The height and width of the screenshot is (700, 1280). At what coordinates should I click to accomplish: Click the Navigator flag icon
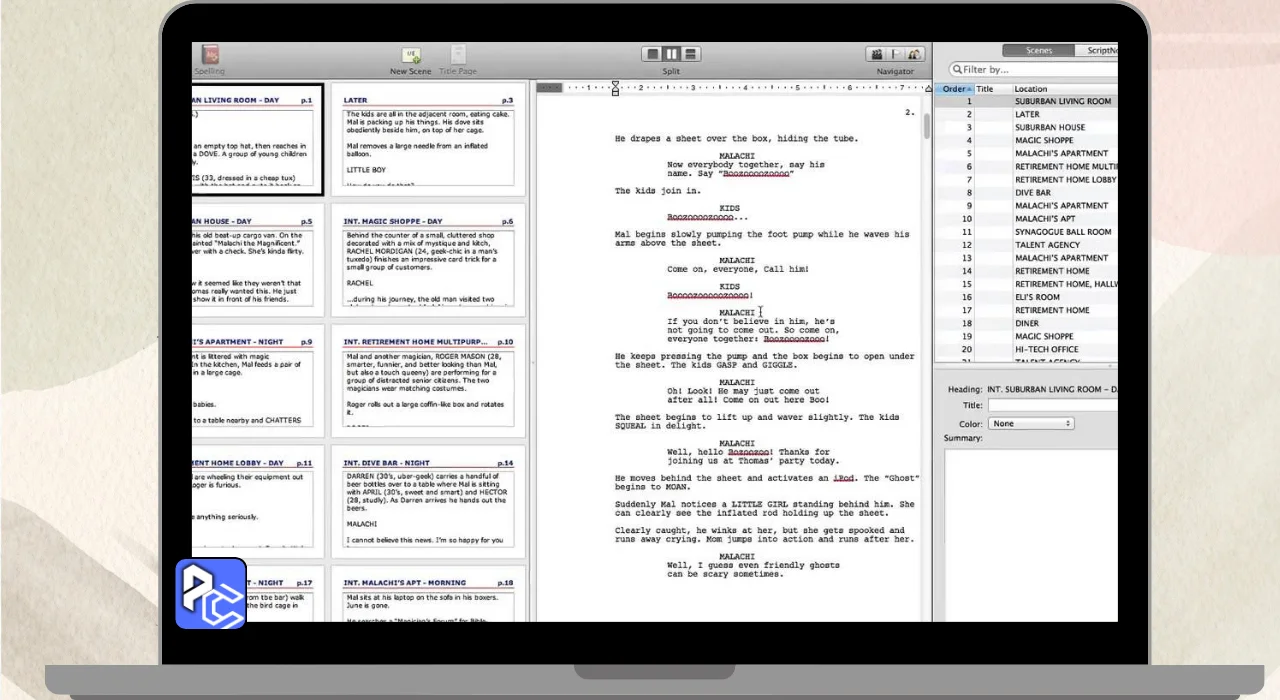pyautogui.click(x=896, y=54)
